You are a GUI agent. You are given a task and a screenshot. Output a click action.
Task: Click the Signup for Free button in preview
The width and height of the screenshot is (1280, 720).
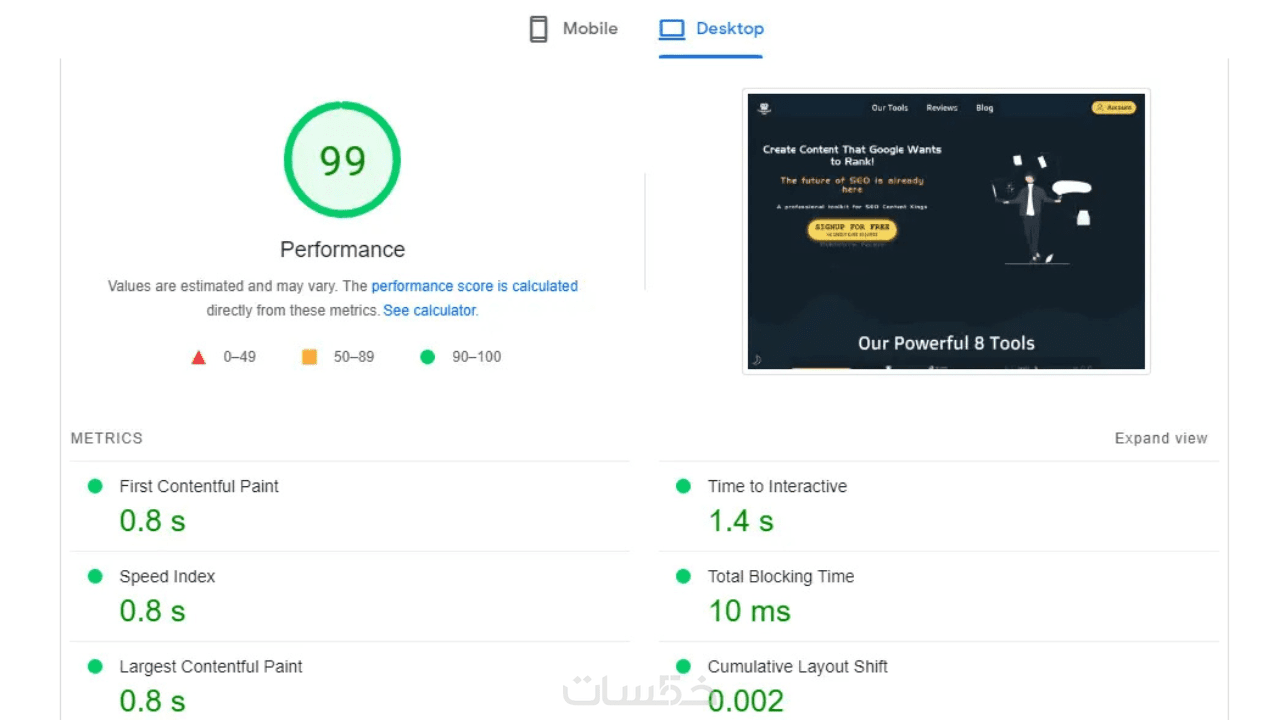(x=852, y=230)
